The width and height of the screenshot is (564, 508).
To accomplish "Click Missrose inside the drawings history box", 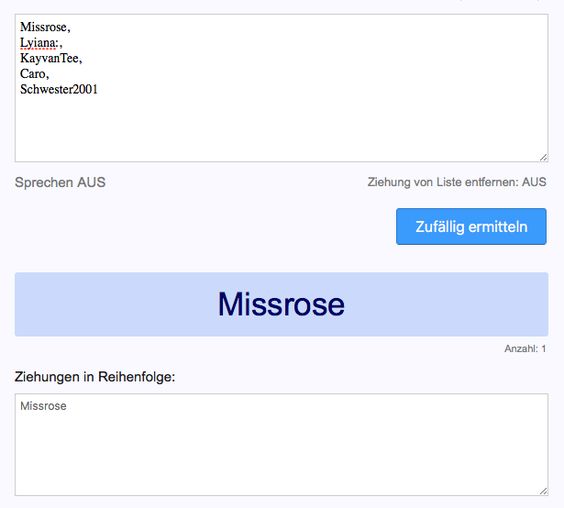I will point(43,406).
